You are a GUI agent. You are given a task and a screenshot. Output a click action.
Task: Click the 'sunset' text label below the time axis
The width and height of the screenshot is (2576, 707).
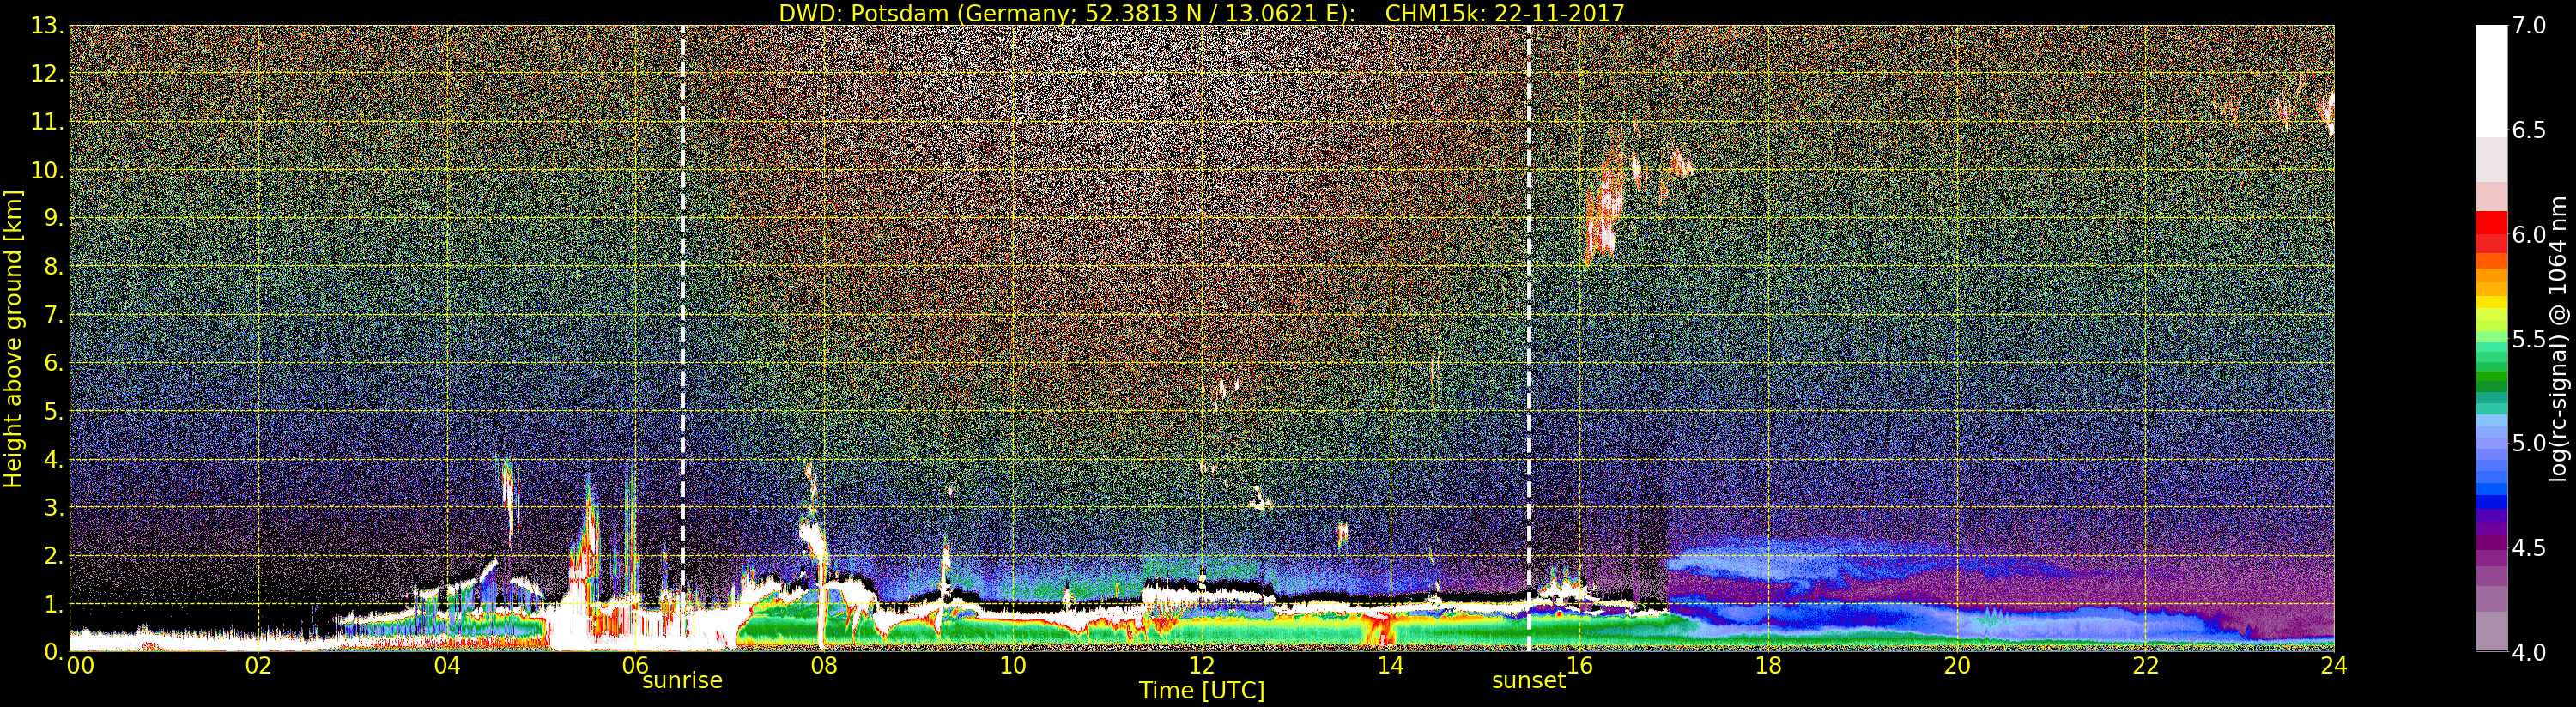[1529, 681]
